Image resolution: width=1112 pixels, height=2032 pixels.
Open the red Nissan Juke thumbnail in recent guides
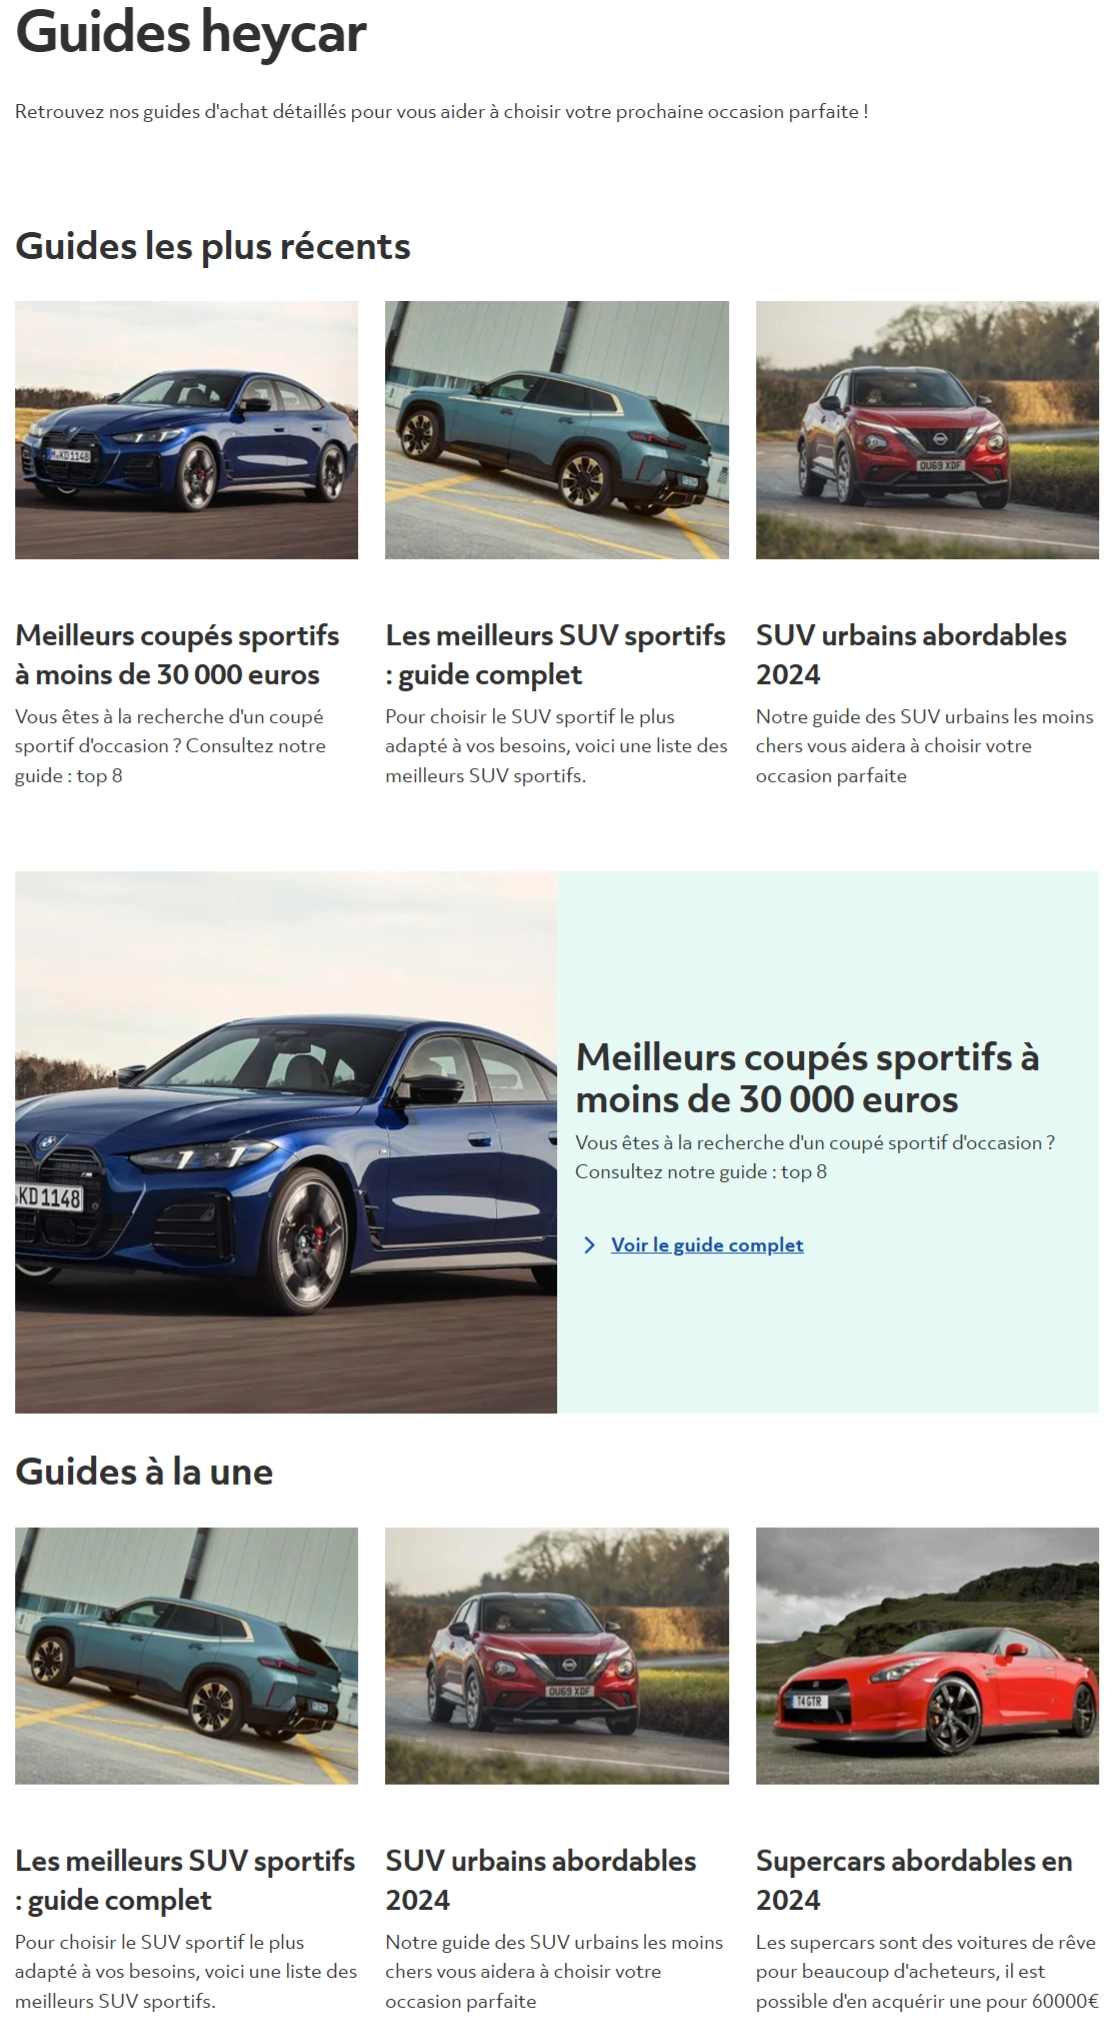pos(927,430)
